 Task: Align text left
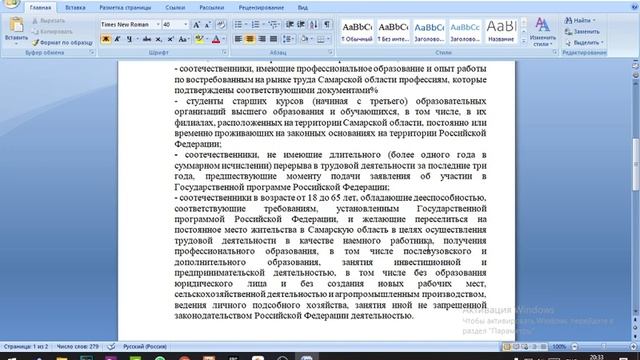[x=238, y=39]
